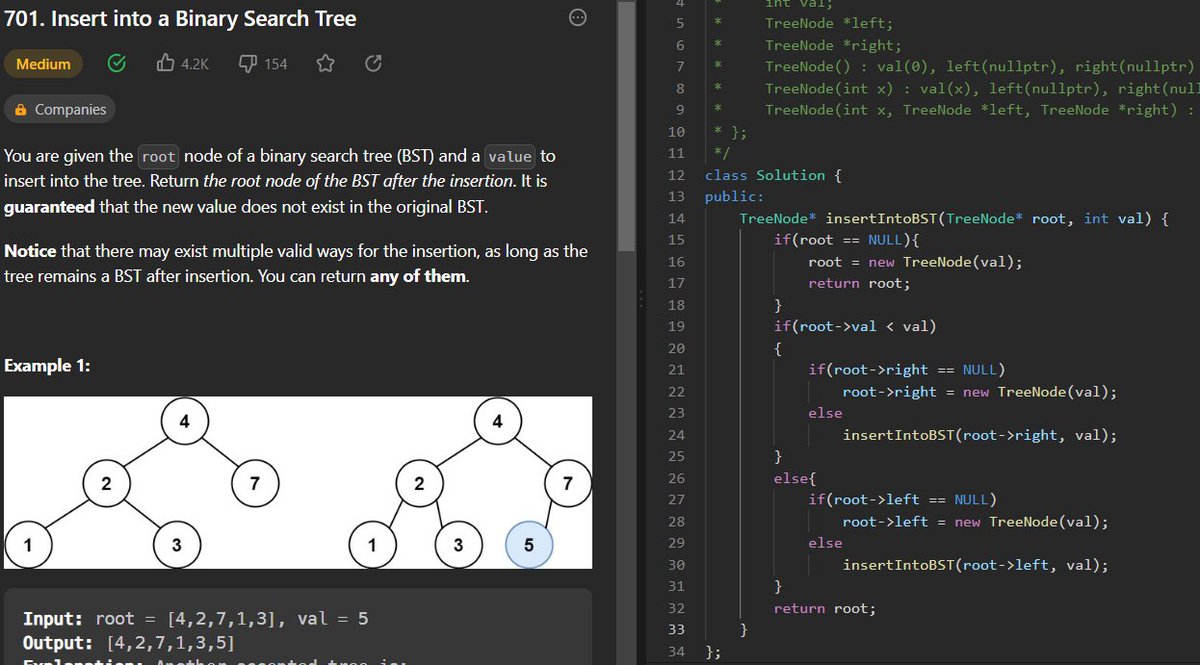Click 'if(root->val < val)' on line 19
Screen dimensions: 1200x665
pos(855,326)
